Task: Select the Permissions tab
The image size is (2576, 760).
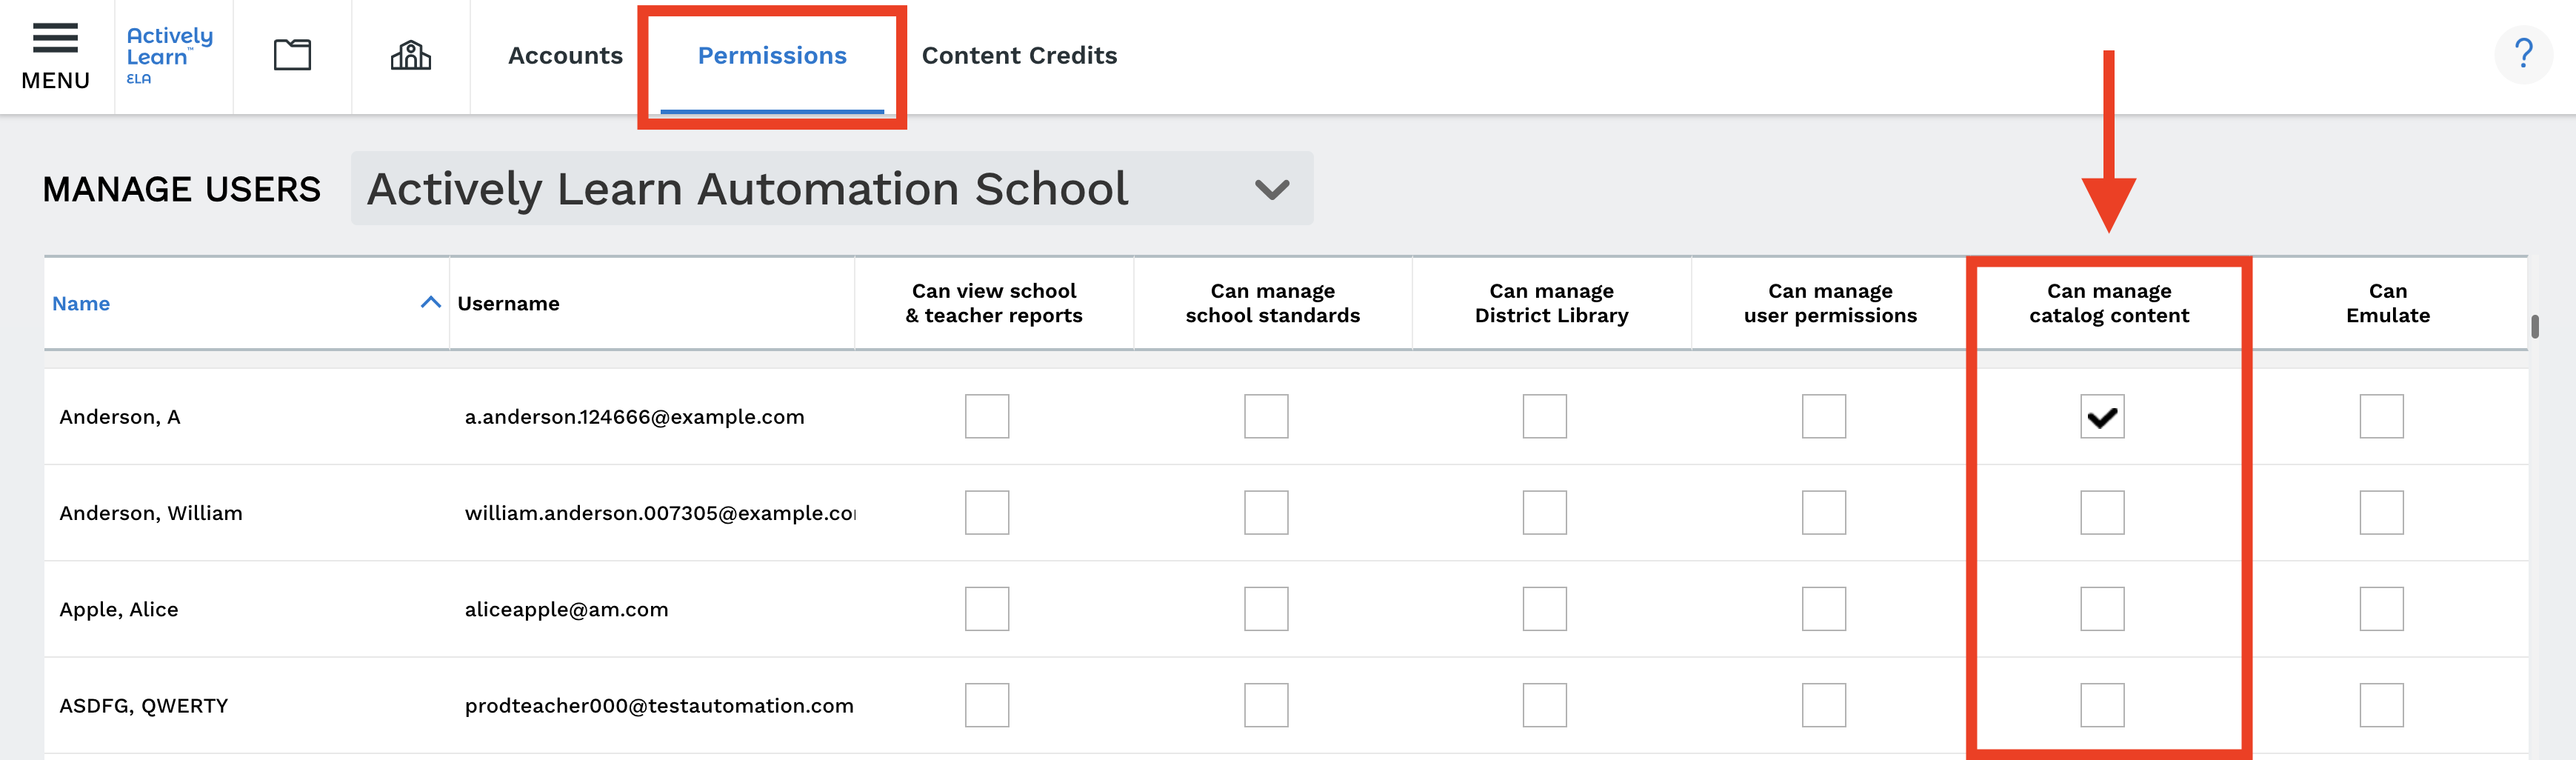Action: click(x=772, y=56)
